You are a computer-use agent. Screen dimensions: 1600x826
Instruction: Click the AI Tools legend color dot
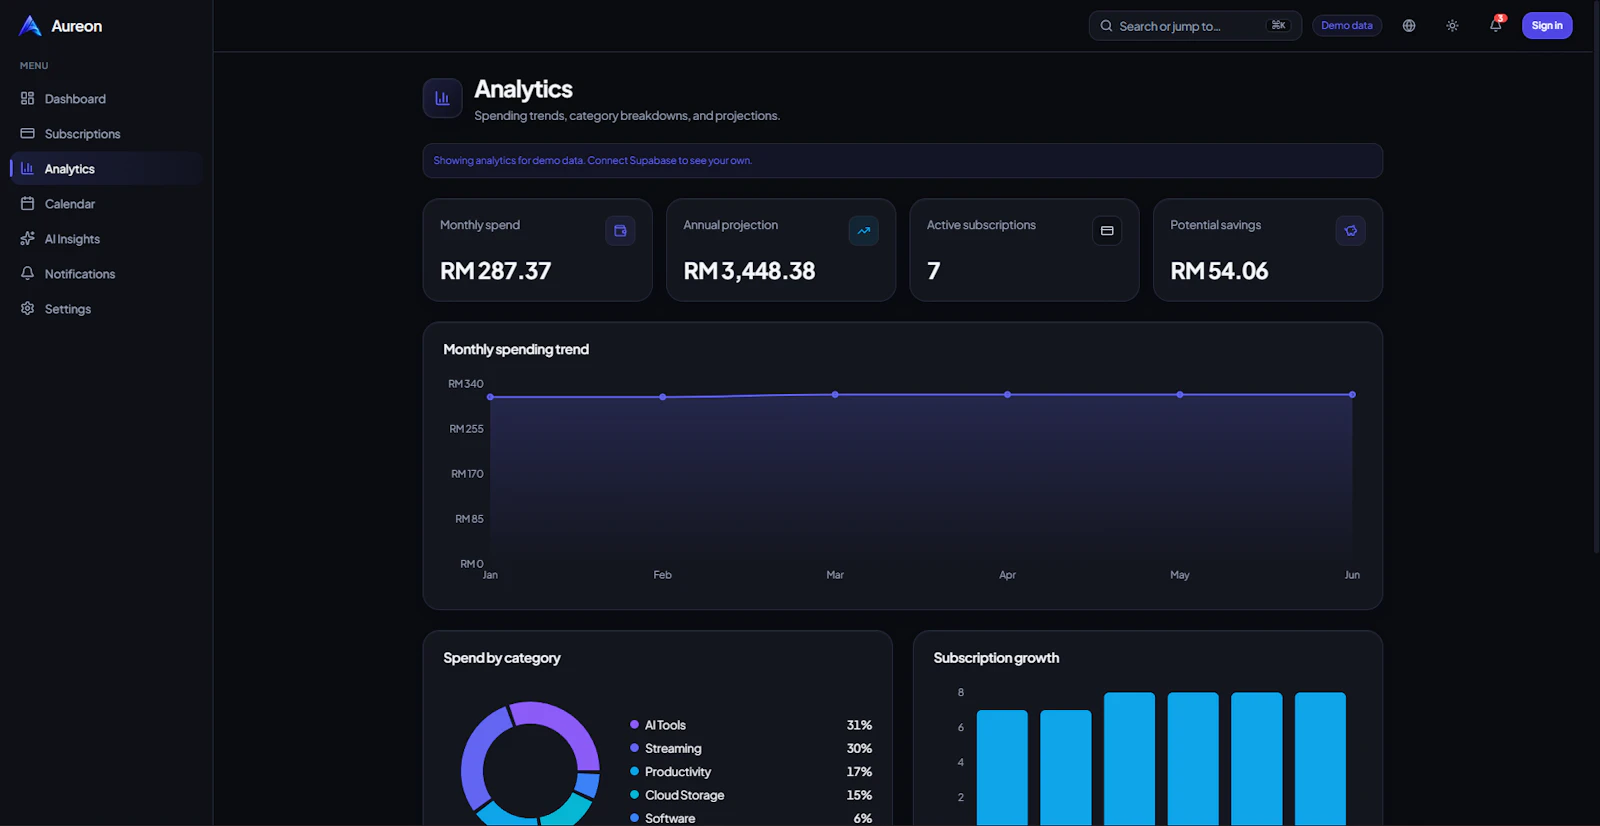(634, 724)
